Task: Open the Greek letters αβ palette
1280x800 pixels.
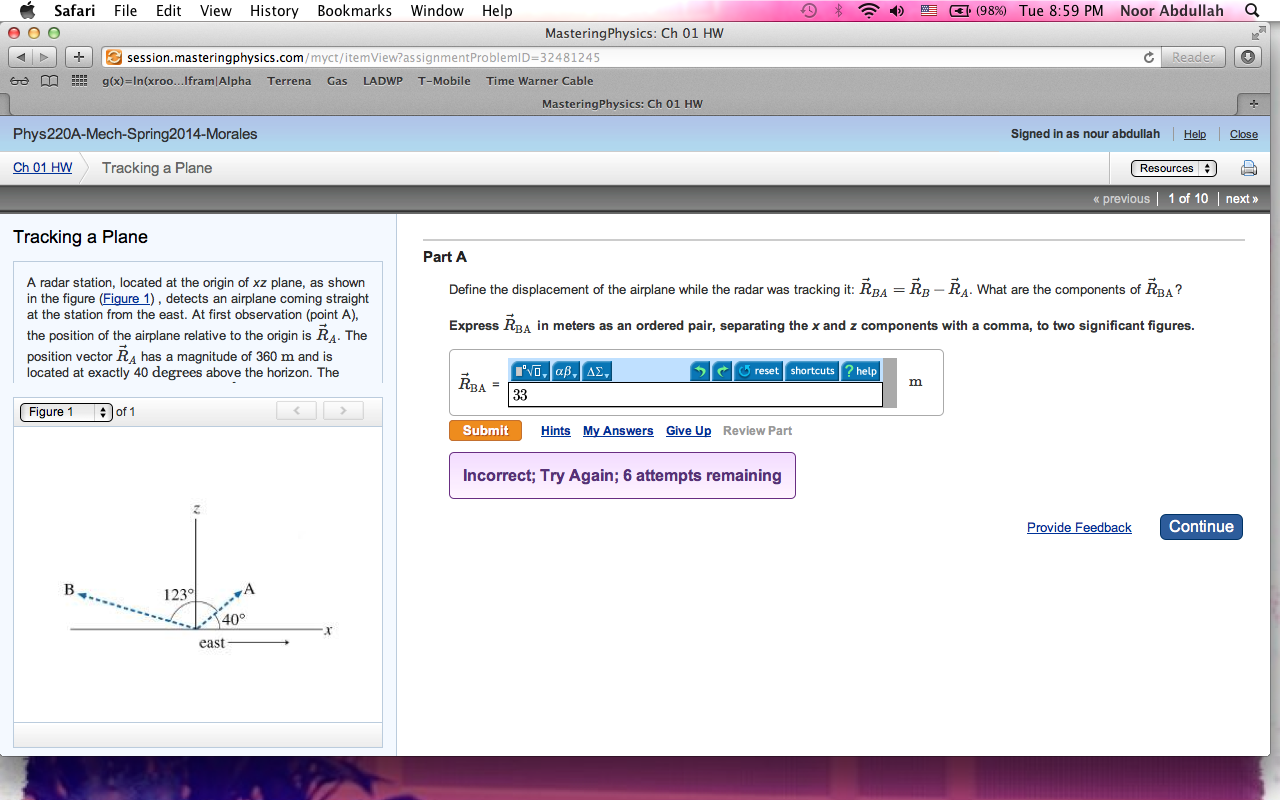Action: click(565, 371)
